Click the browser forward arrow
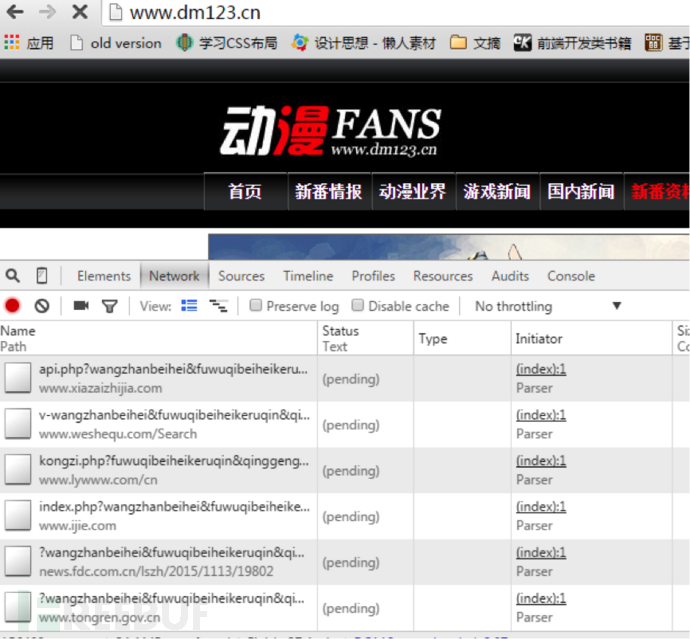 tap(48, 12)
